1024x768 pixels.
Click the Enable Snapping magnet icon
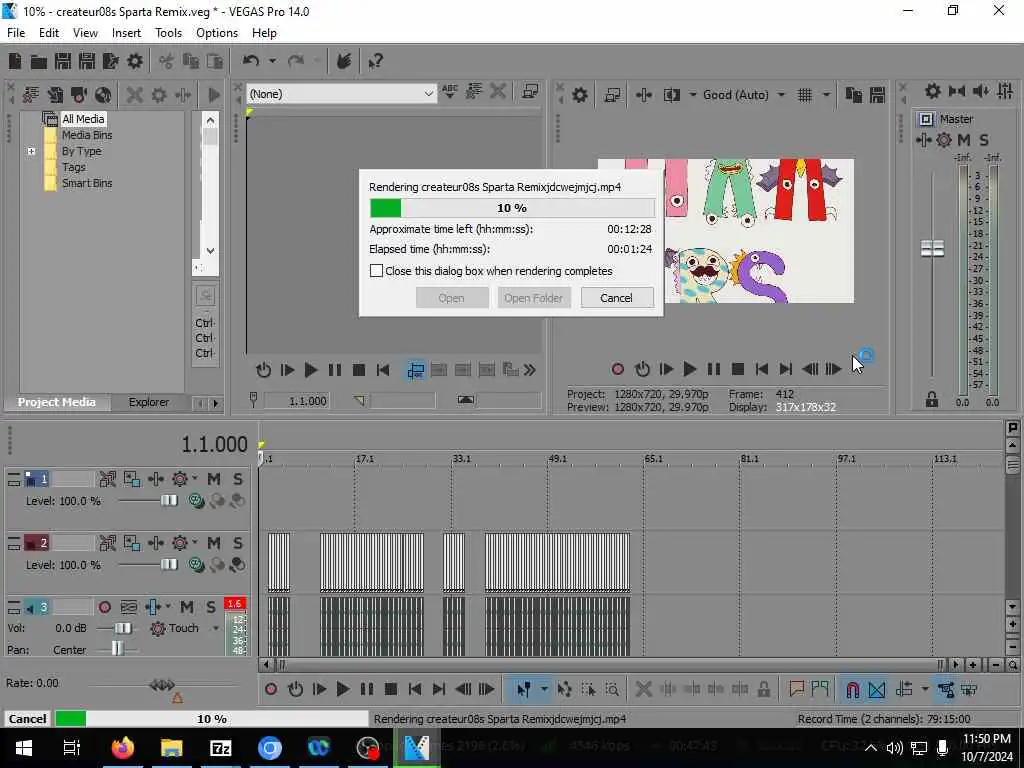[853, 690]
